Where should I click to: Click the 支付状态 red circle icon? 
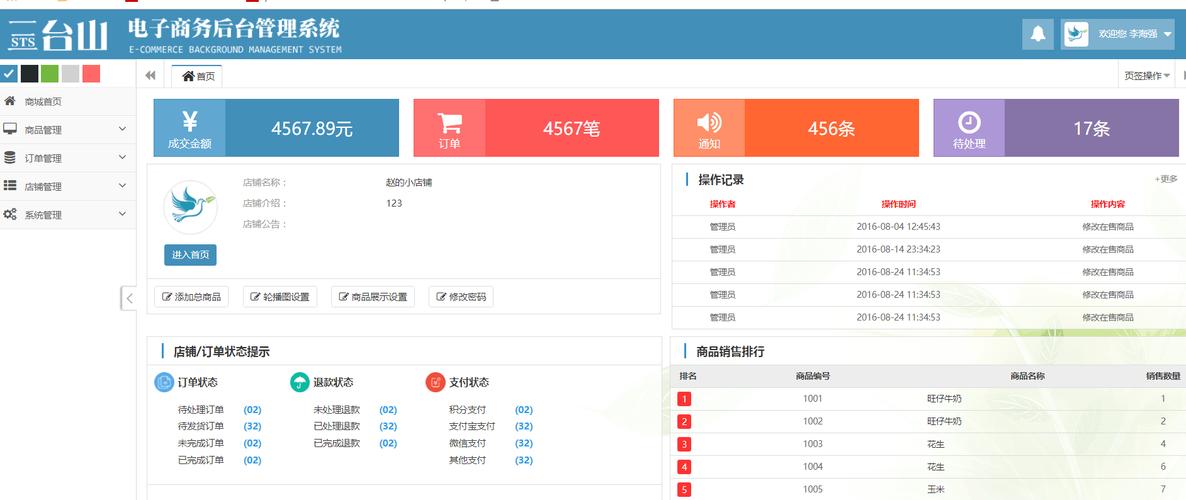point(435,382)
